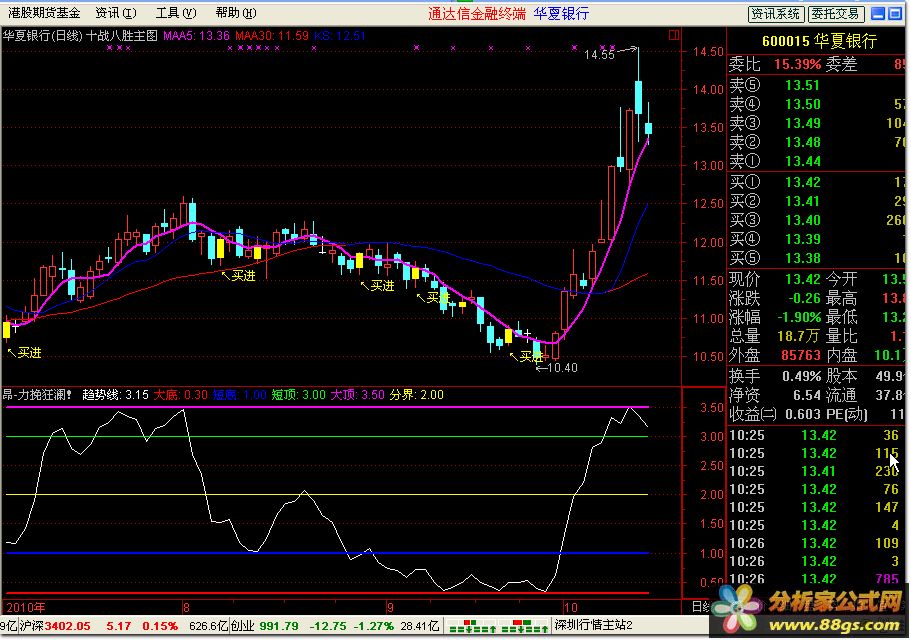The image size is (911, 640).
Task: Click the month 10 mark on the time axis
Action: point(571,607)
